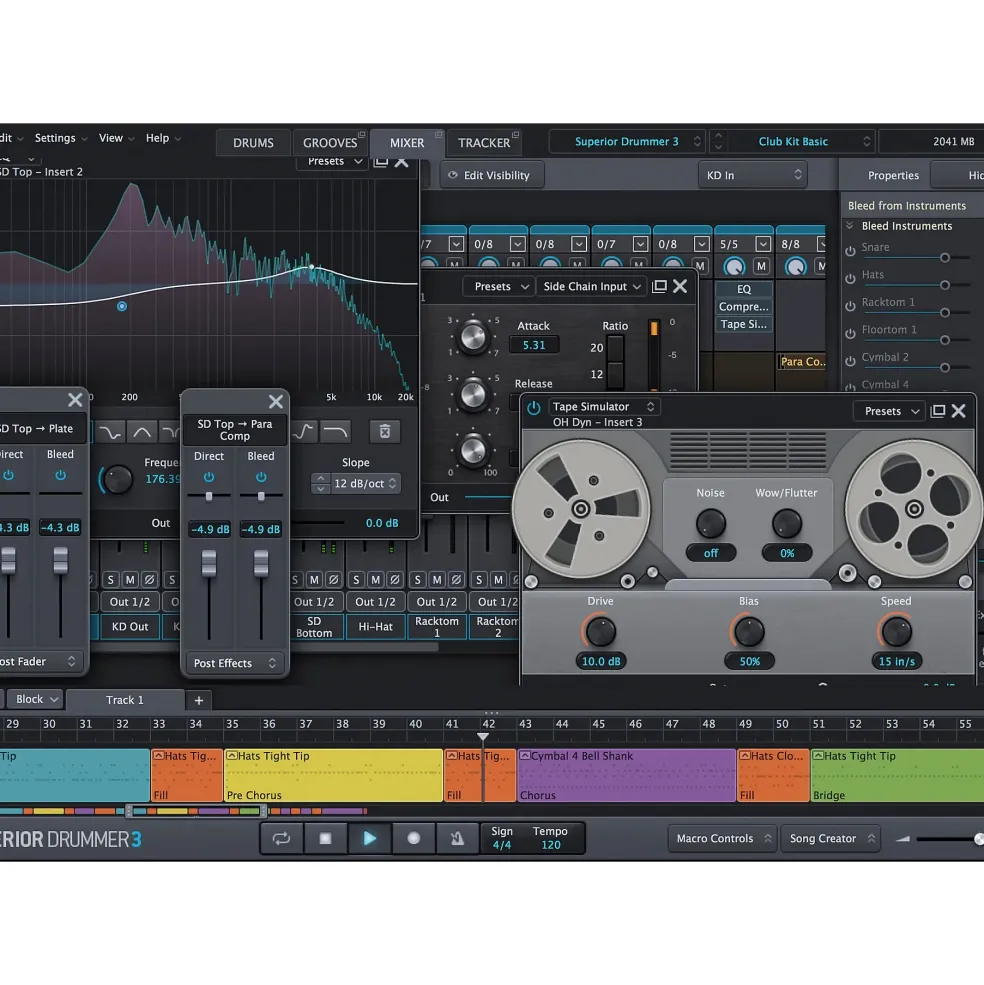Add a new track with plus button
The image size is (984, 985).
click(x=199, y=700)
